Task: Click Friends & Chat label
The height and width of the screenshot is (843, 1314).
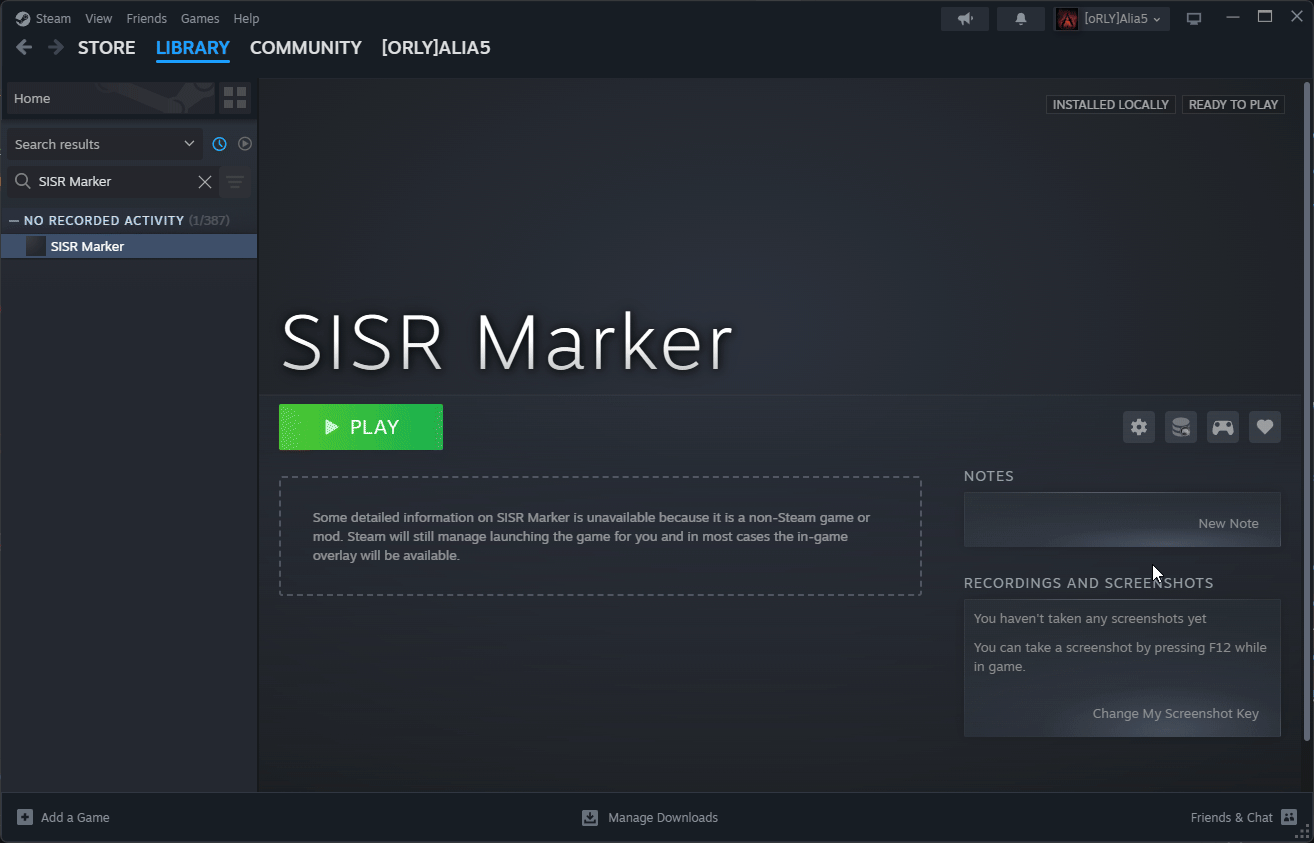Action: click(1231, 817)
